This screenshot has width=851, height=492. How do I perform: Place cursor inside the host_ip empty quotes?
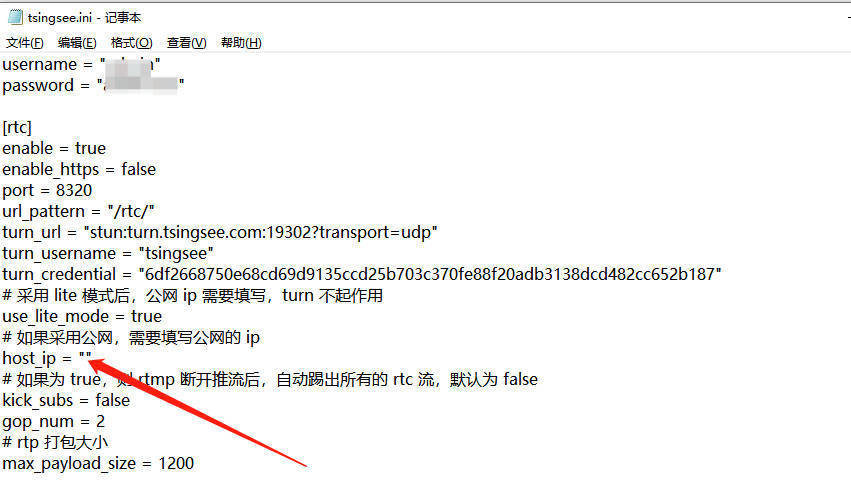(85, 357)
